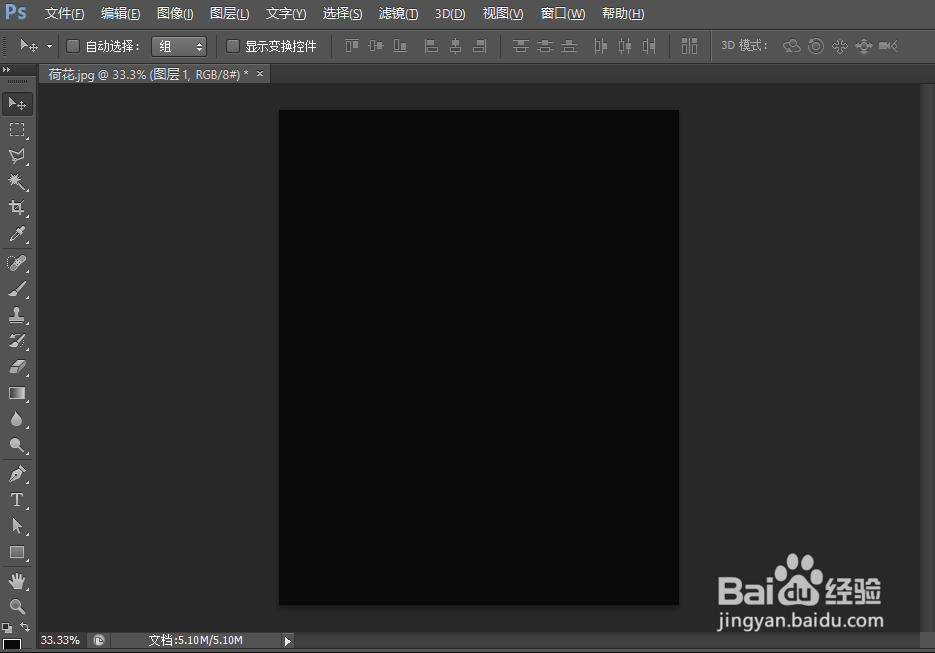Select the Brush tool

(17, 289)
